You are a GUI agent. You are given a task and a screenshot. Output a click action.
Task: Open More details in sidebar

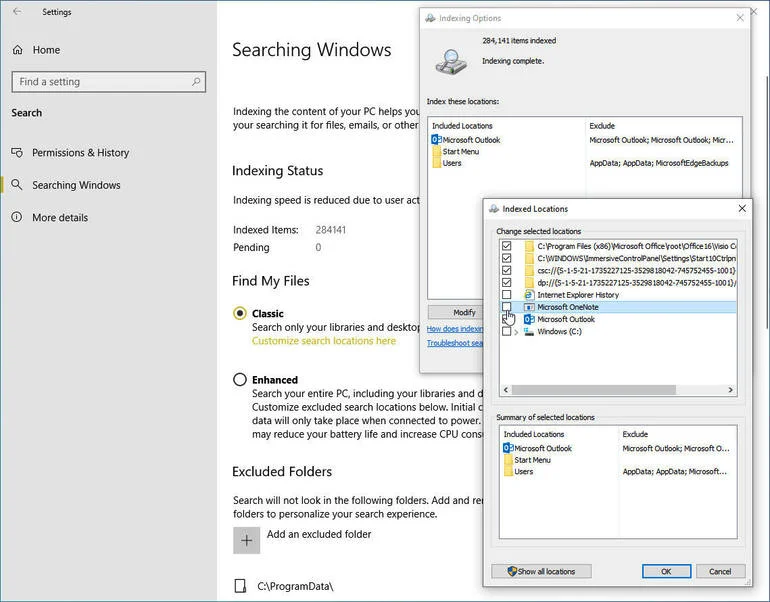point(60,218)
